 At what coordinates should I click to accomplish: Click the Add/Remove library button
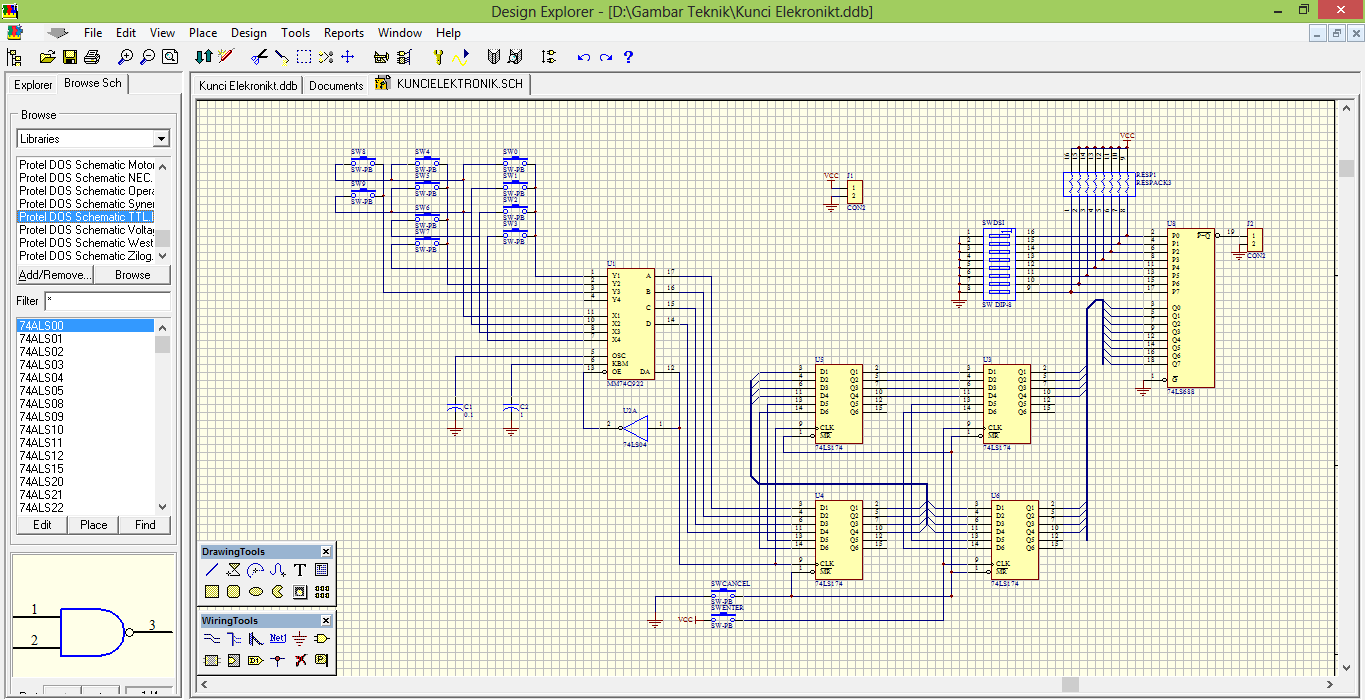point(55,274)
